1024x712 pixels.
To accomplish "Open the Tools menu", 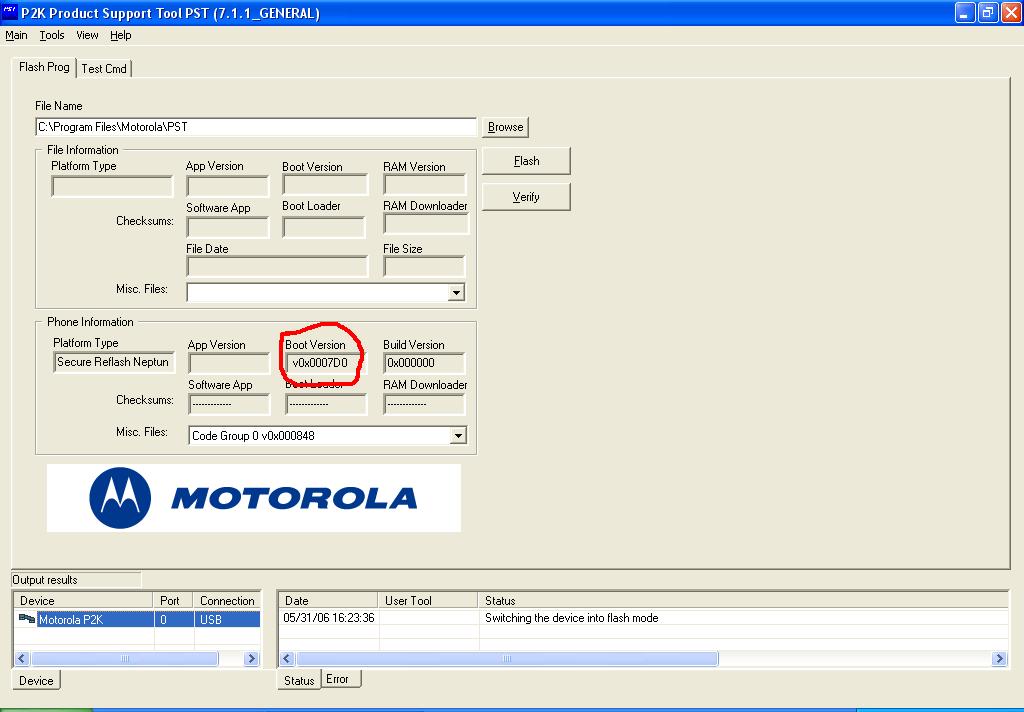I will click(x=52, y=35).
